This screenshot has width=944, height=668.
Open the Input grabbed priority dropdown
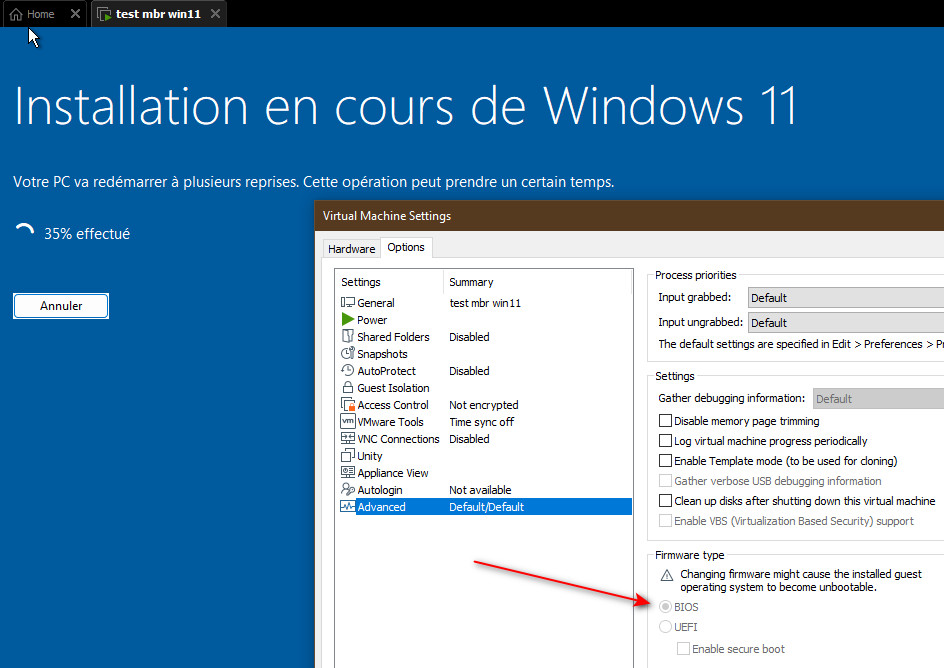[846, 297]
